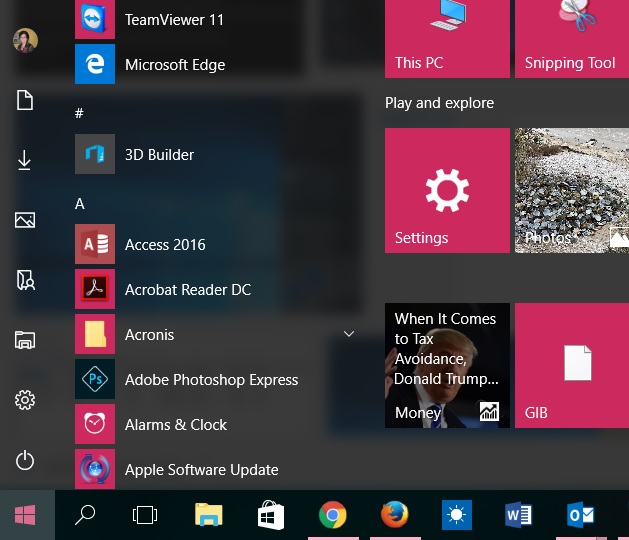Open the Photos live tile

click(x=571, y=190)
